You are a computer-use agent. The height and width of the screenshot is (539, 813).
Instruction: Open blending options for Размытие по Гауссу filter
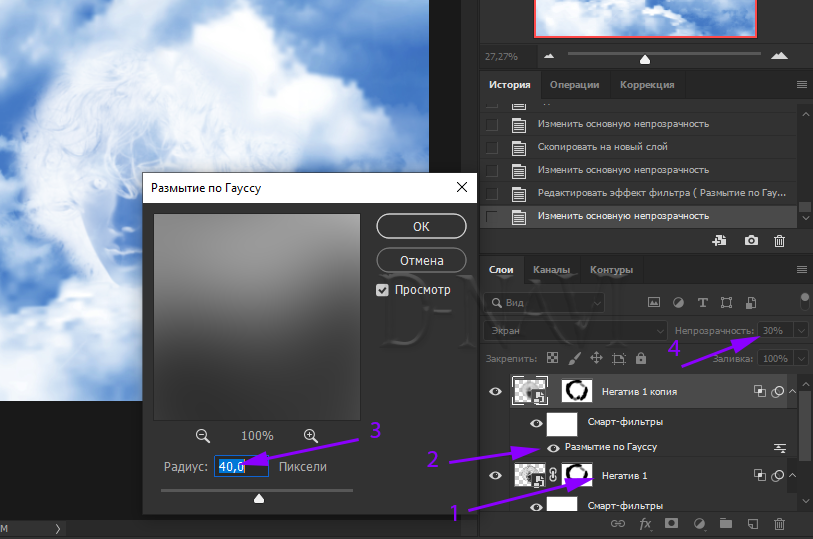click(x=780, y=448)
